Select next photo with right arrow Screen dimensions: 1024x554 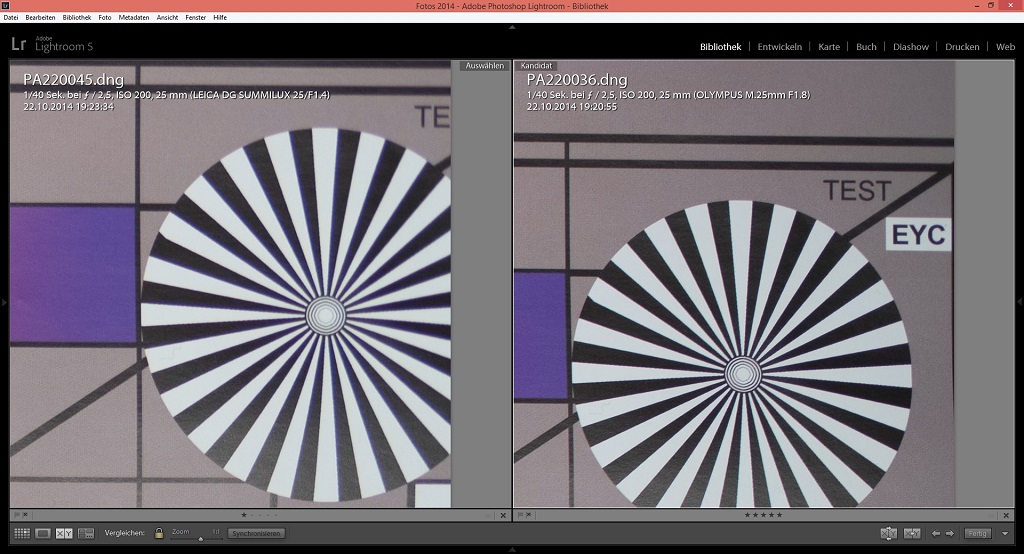(950, 534)
